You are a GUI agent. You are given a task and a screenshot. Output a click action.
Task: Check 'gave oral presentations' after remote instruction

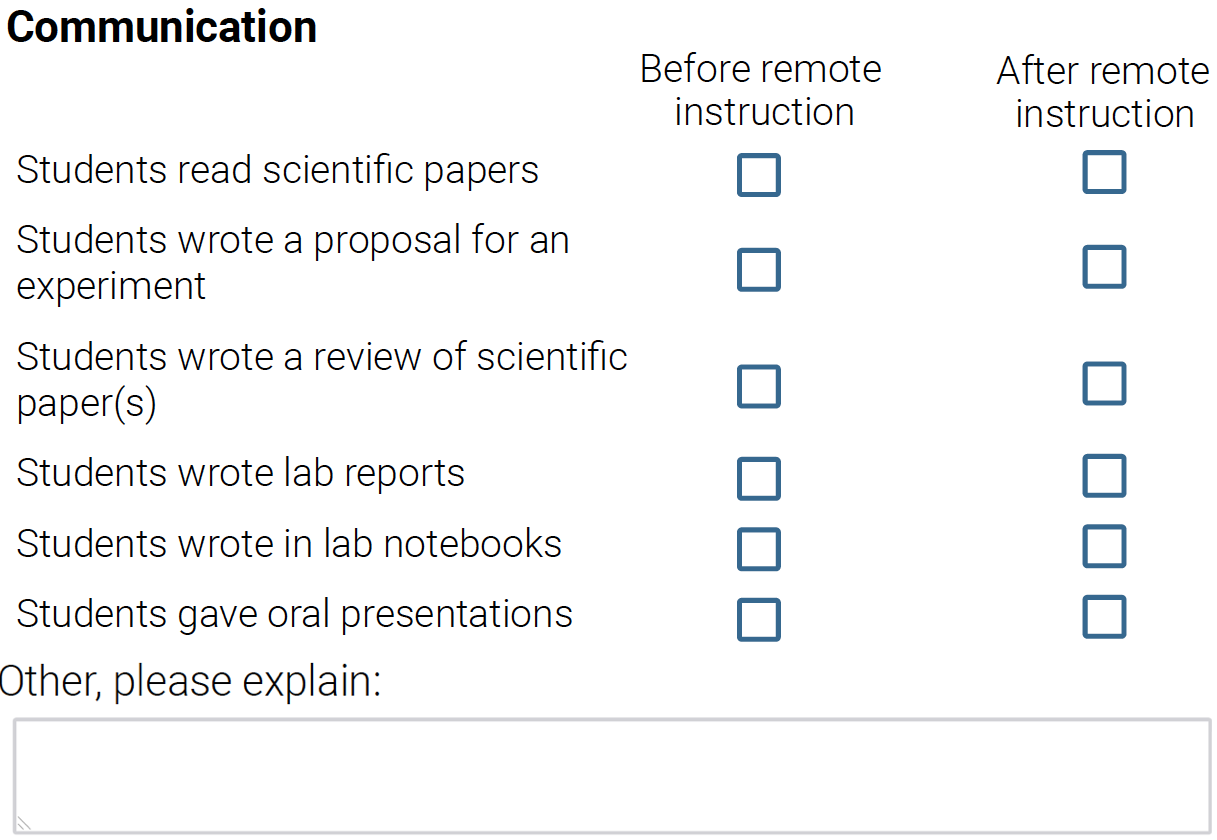(1103, 617)
